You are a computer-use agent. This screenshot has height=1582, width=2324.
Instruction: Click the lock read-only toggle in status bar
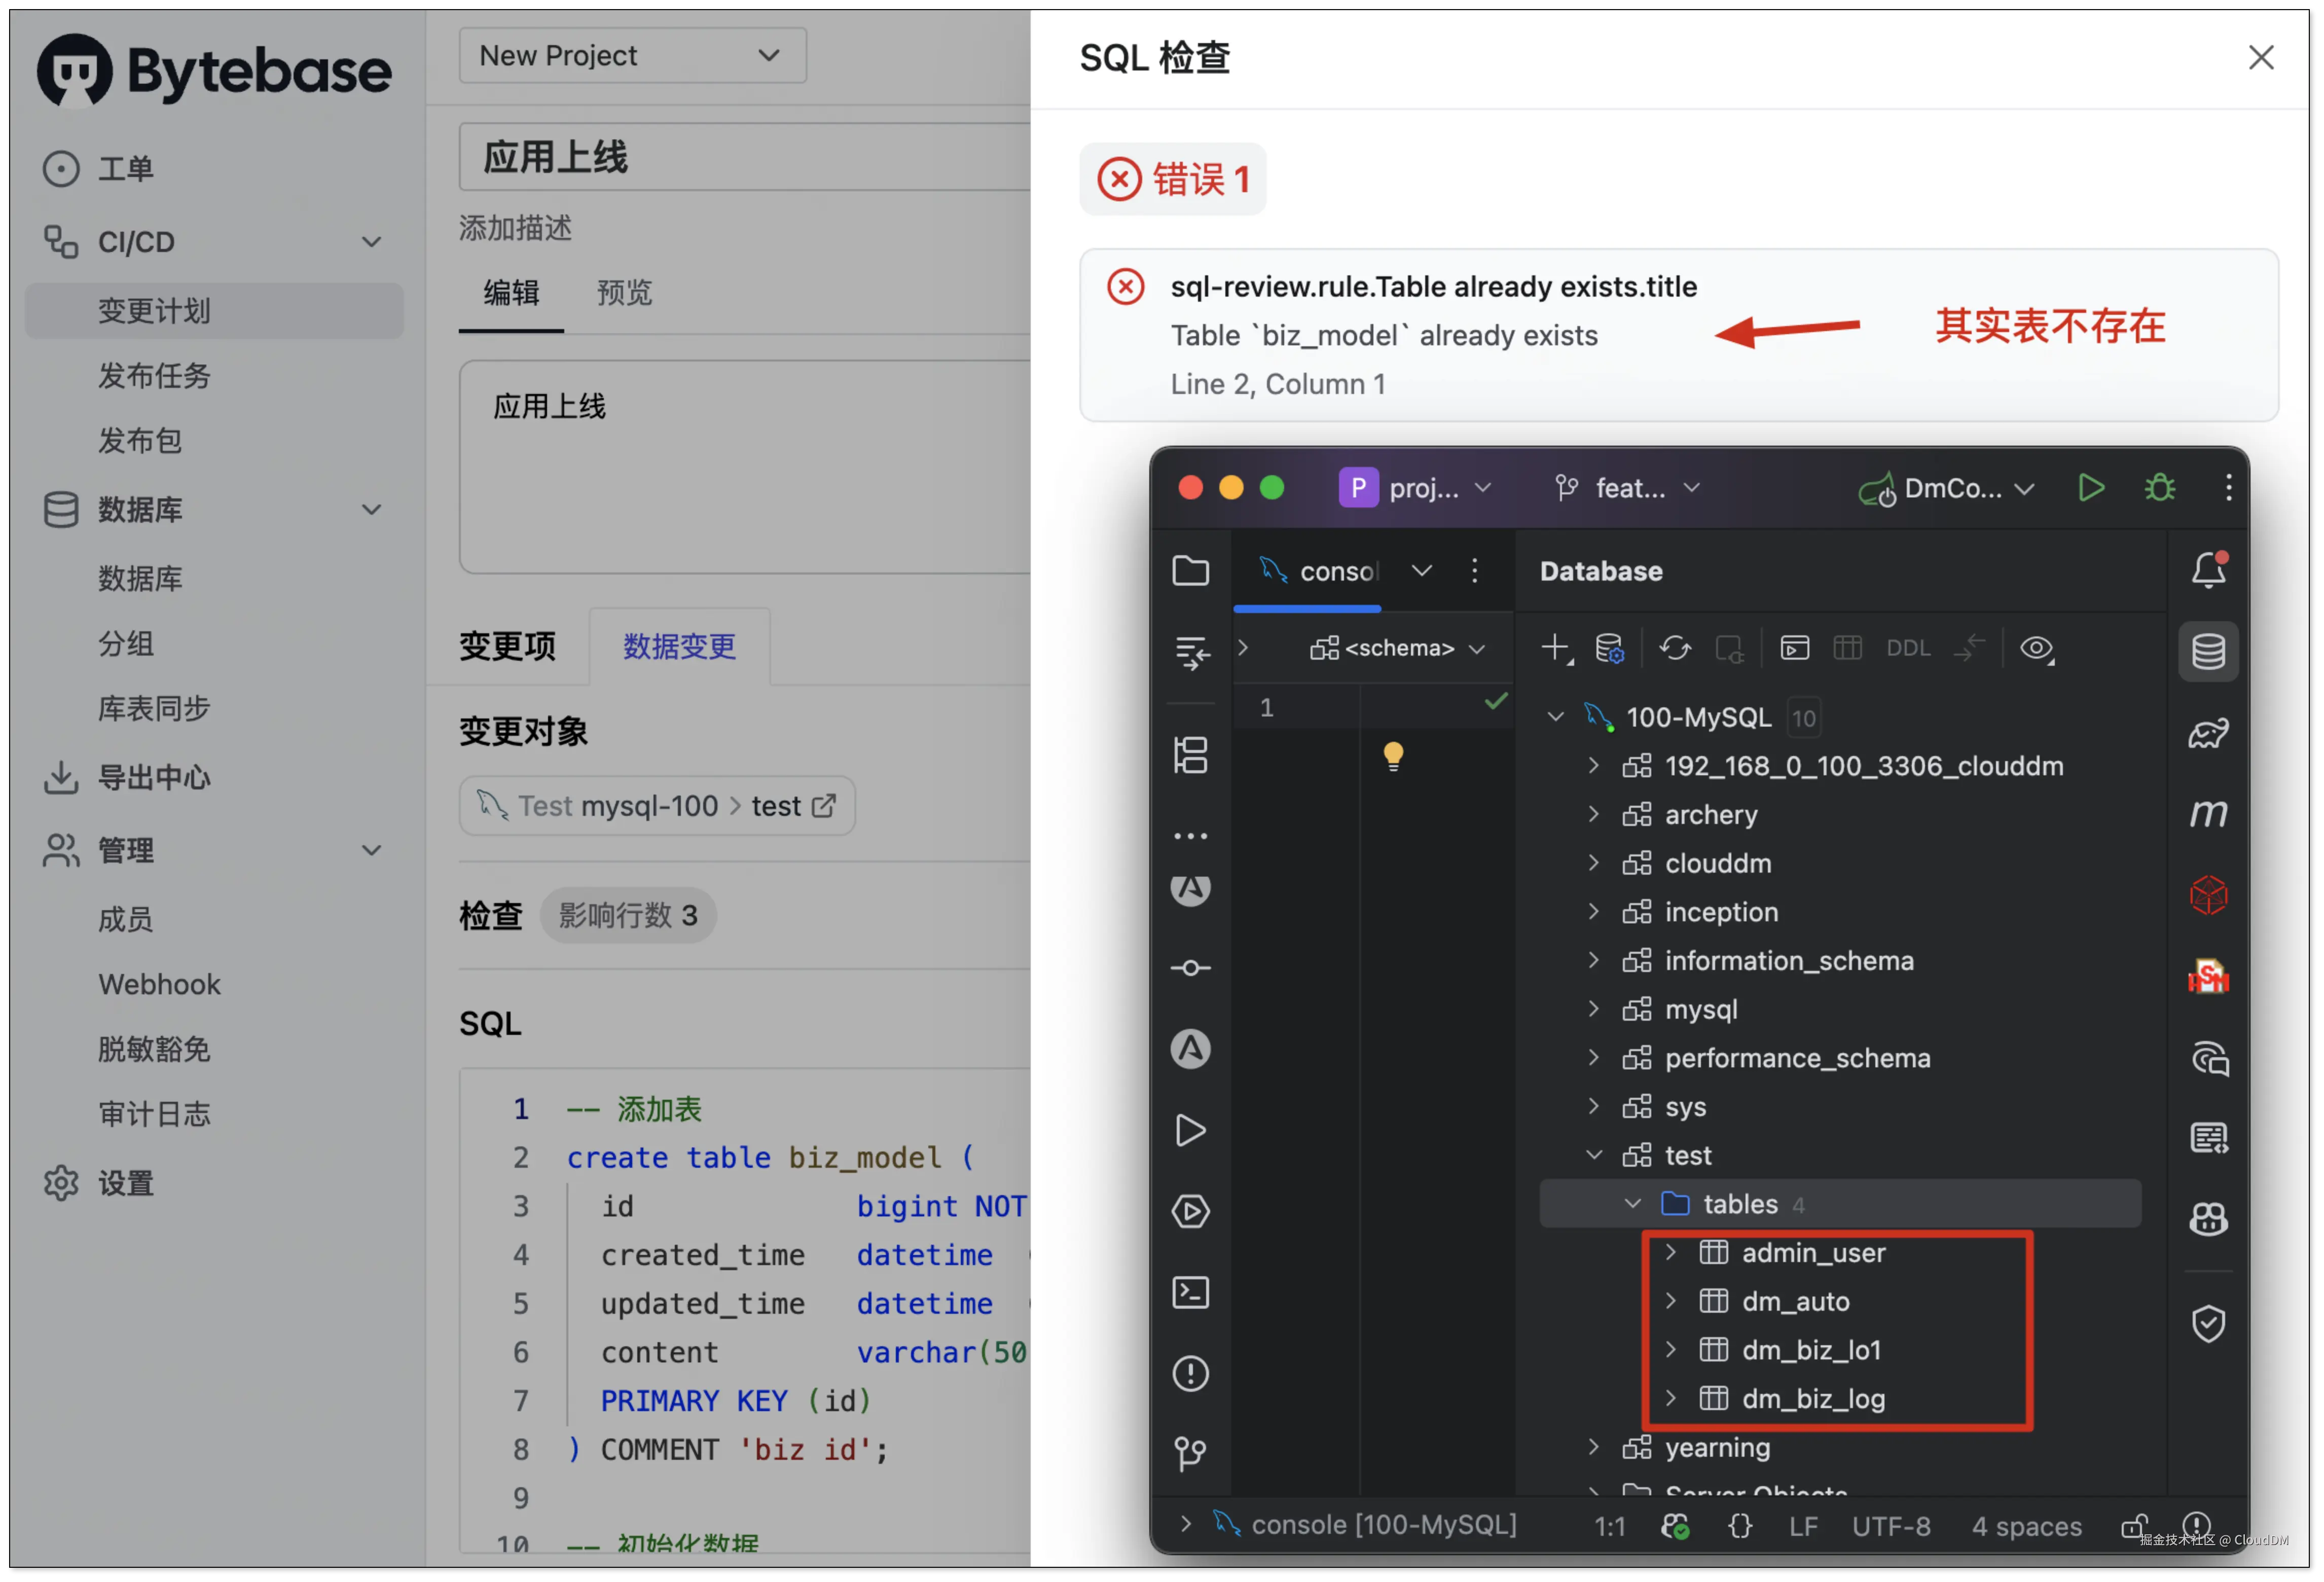click(x=2133, y=1526)
